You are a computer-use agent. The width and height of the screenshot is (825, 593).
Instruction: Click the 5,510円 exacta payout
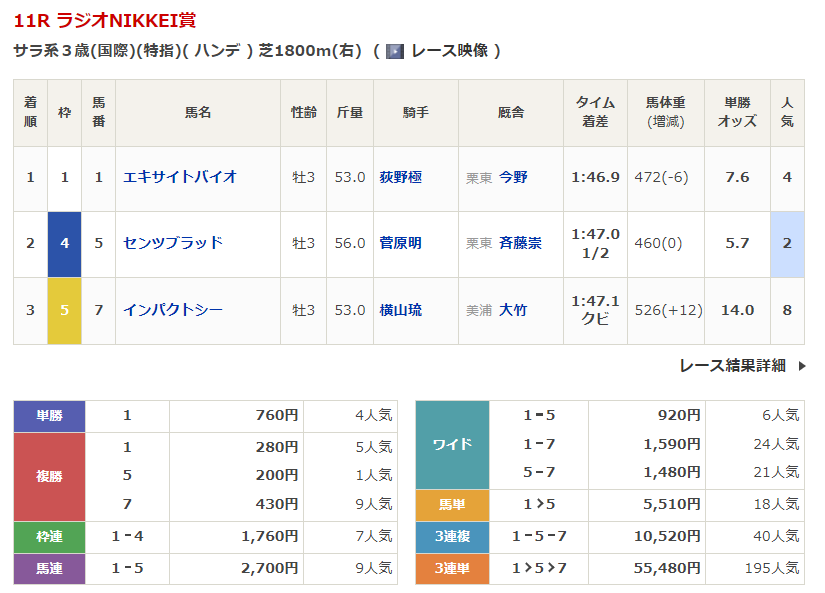pos(672,504)
